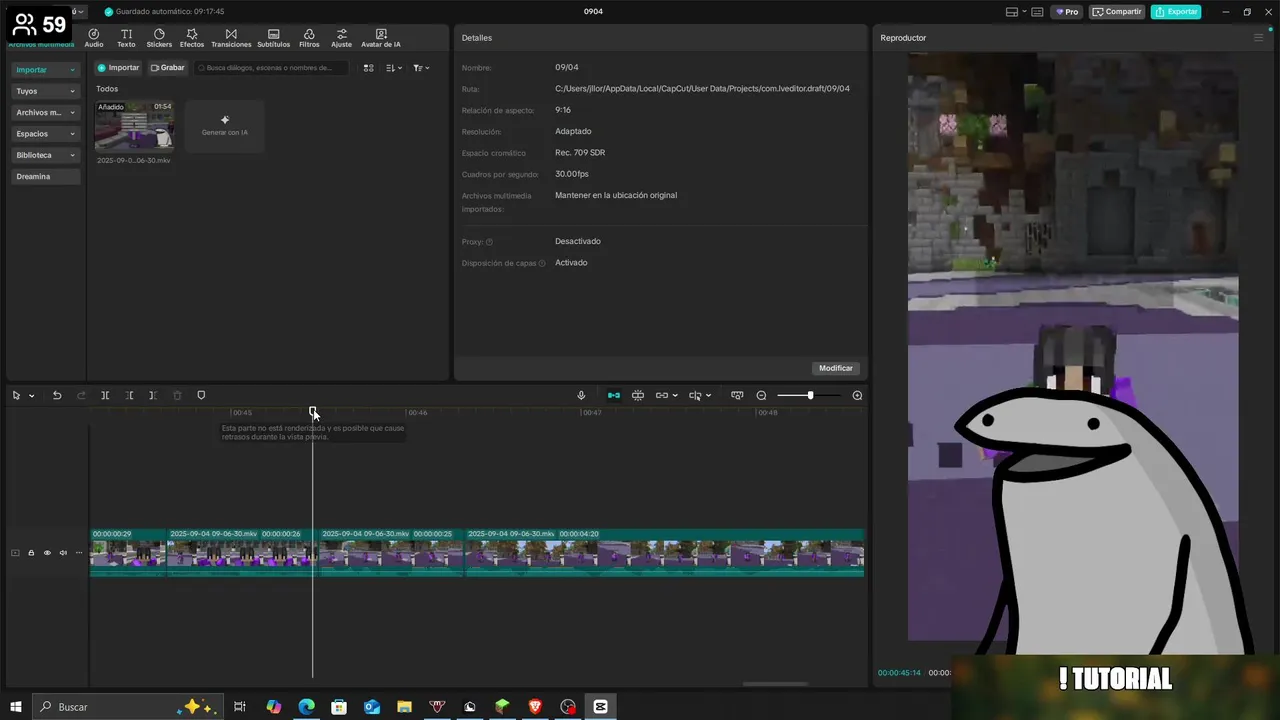This screenshot has width=1280, height=720.
Task: Click the taskbar Buscar search box
Action: click(x=128, y=707)
